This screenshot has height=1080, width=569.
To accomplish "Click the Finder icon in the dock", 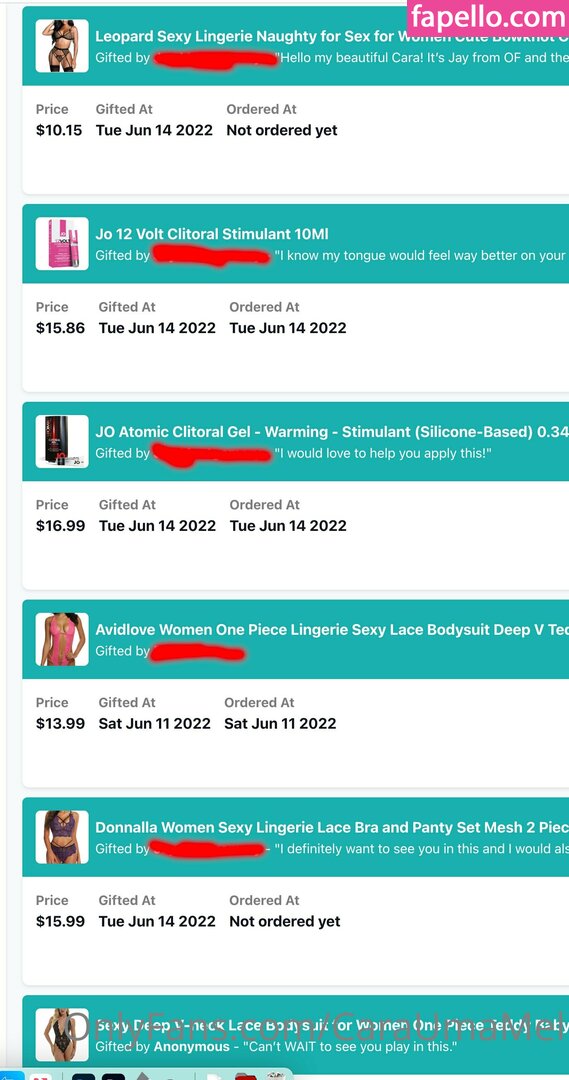I will click(12, 1075).
